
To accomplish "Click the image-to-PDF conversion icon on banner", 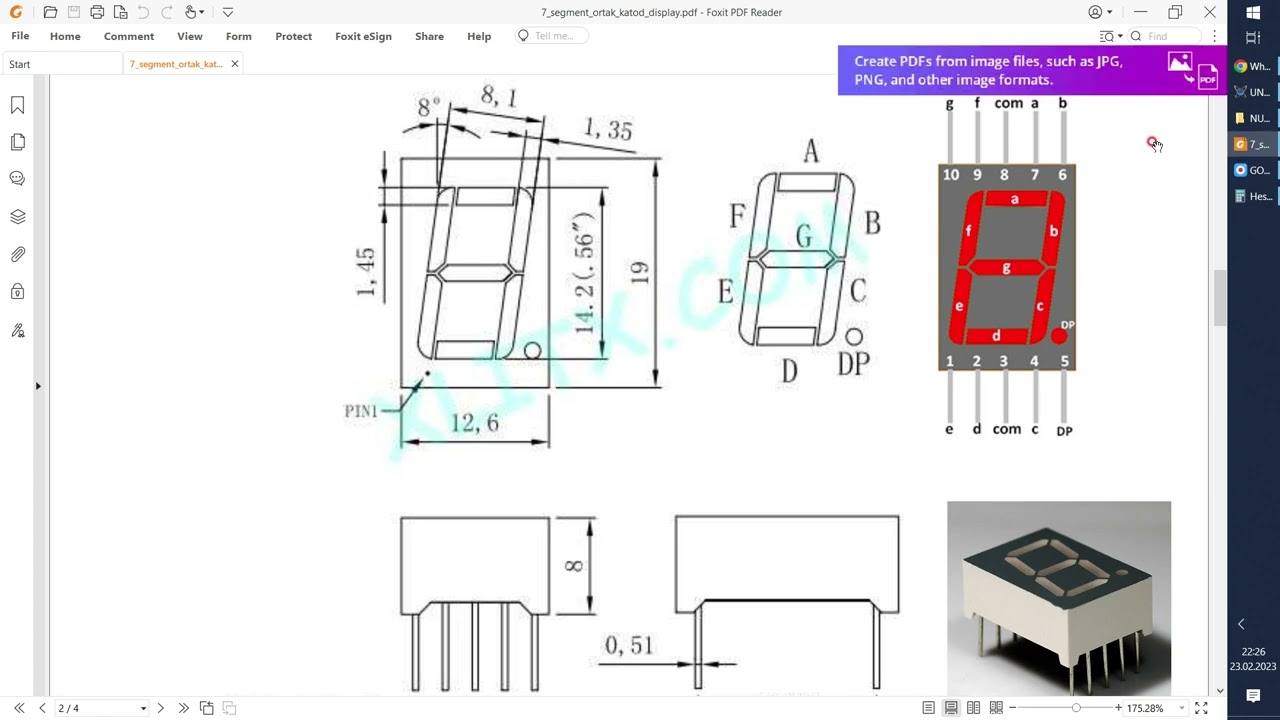I will coord(1192,70).
